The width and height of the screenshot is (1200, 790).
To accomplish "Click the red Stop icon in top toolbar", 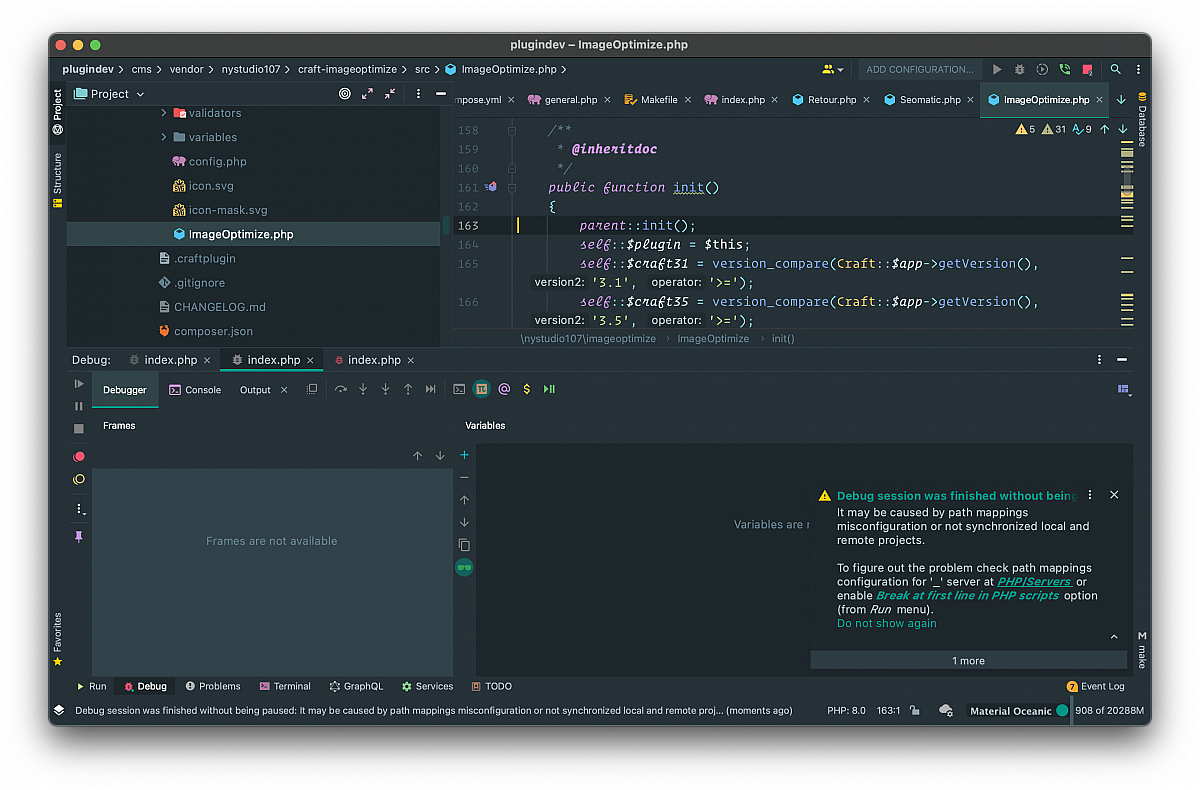I will click(x=1087, y=70).
